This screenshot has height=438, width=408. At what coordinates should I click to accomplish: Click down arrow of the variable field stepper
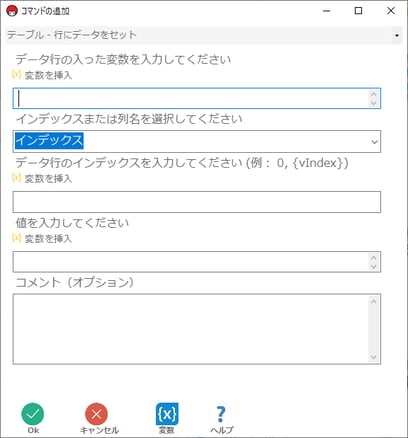click(374, 103)
